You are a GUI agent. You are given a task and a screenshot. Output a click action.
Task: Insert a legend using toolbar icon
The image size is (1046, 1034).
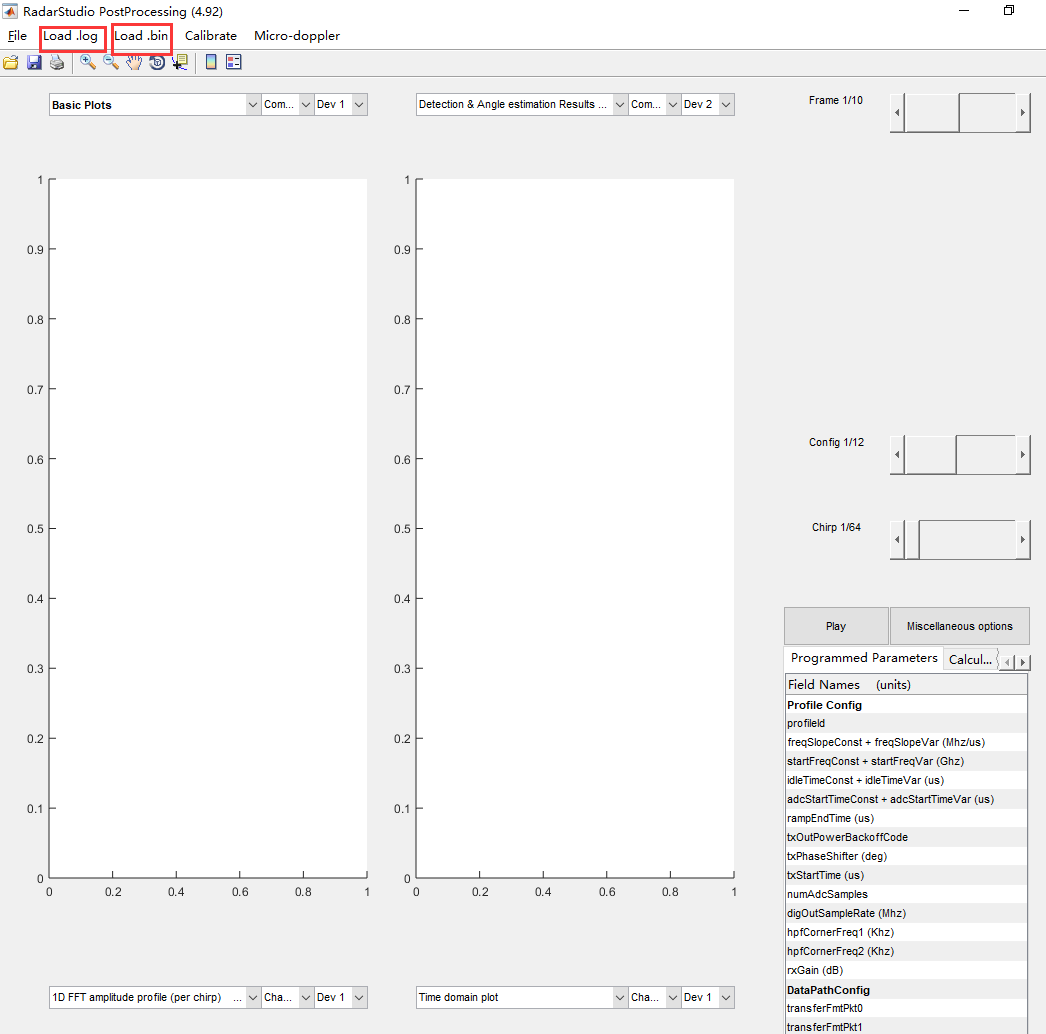[x=233, y=63]
